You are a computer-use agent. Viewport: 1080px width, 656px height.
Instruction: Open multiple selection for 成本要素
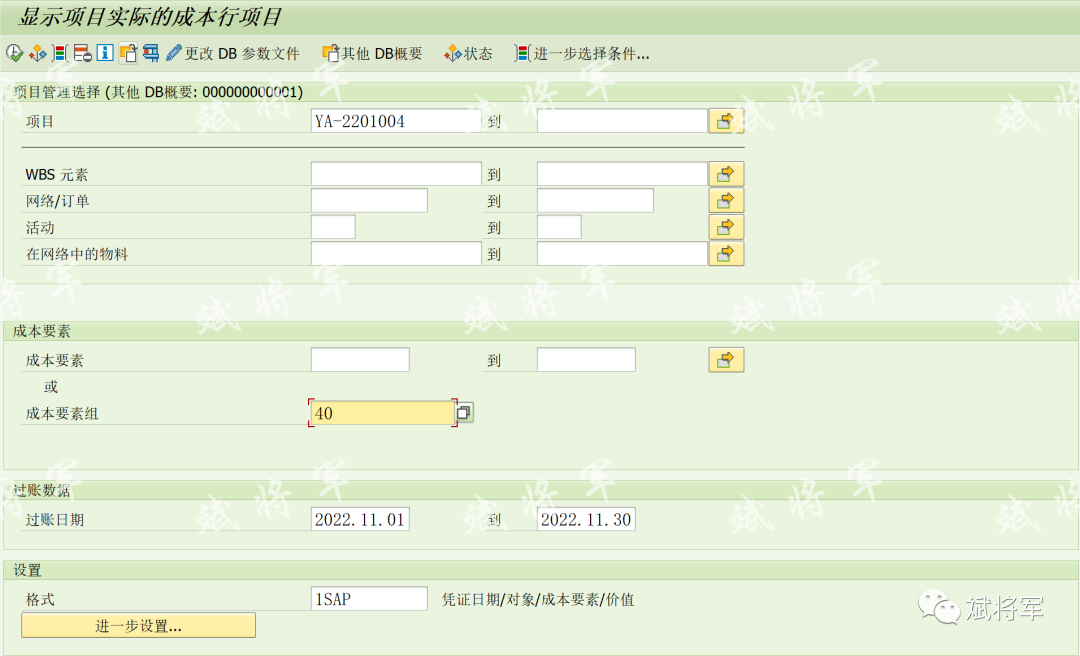[726, 360]
